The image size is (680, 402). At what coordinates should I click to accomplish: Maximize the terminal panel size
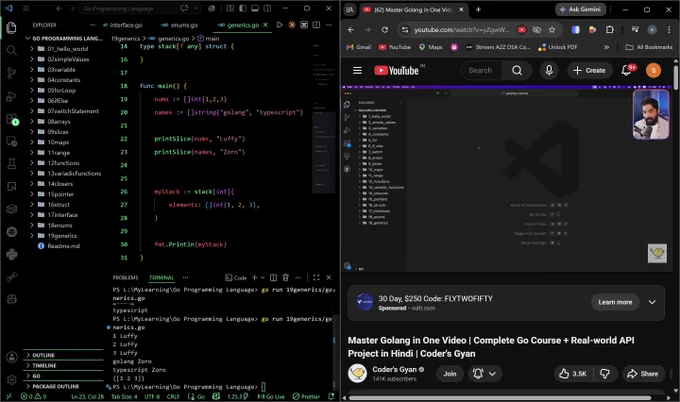316,278
